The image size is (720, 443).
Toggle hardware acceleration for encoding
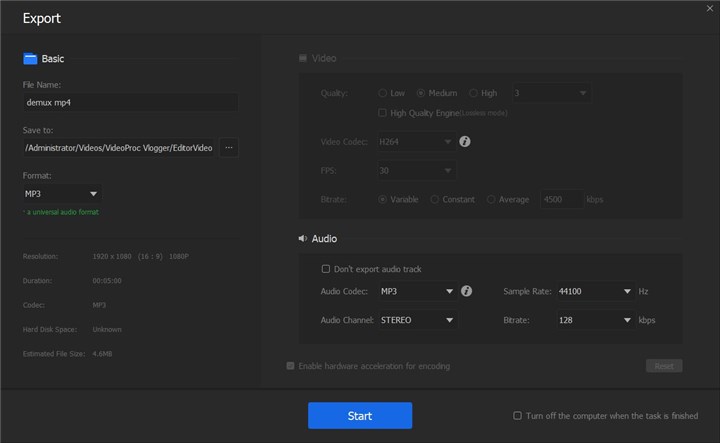(291, 366)
